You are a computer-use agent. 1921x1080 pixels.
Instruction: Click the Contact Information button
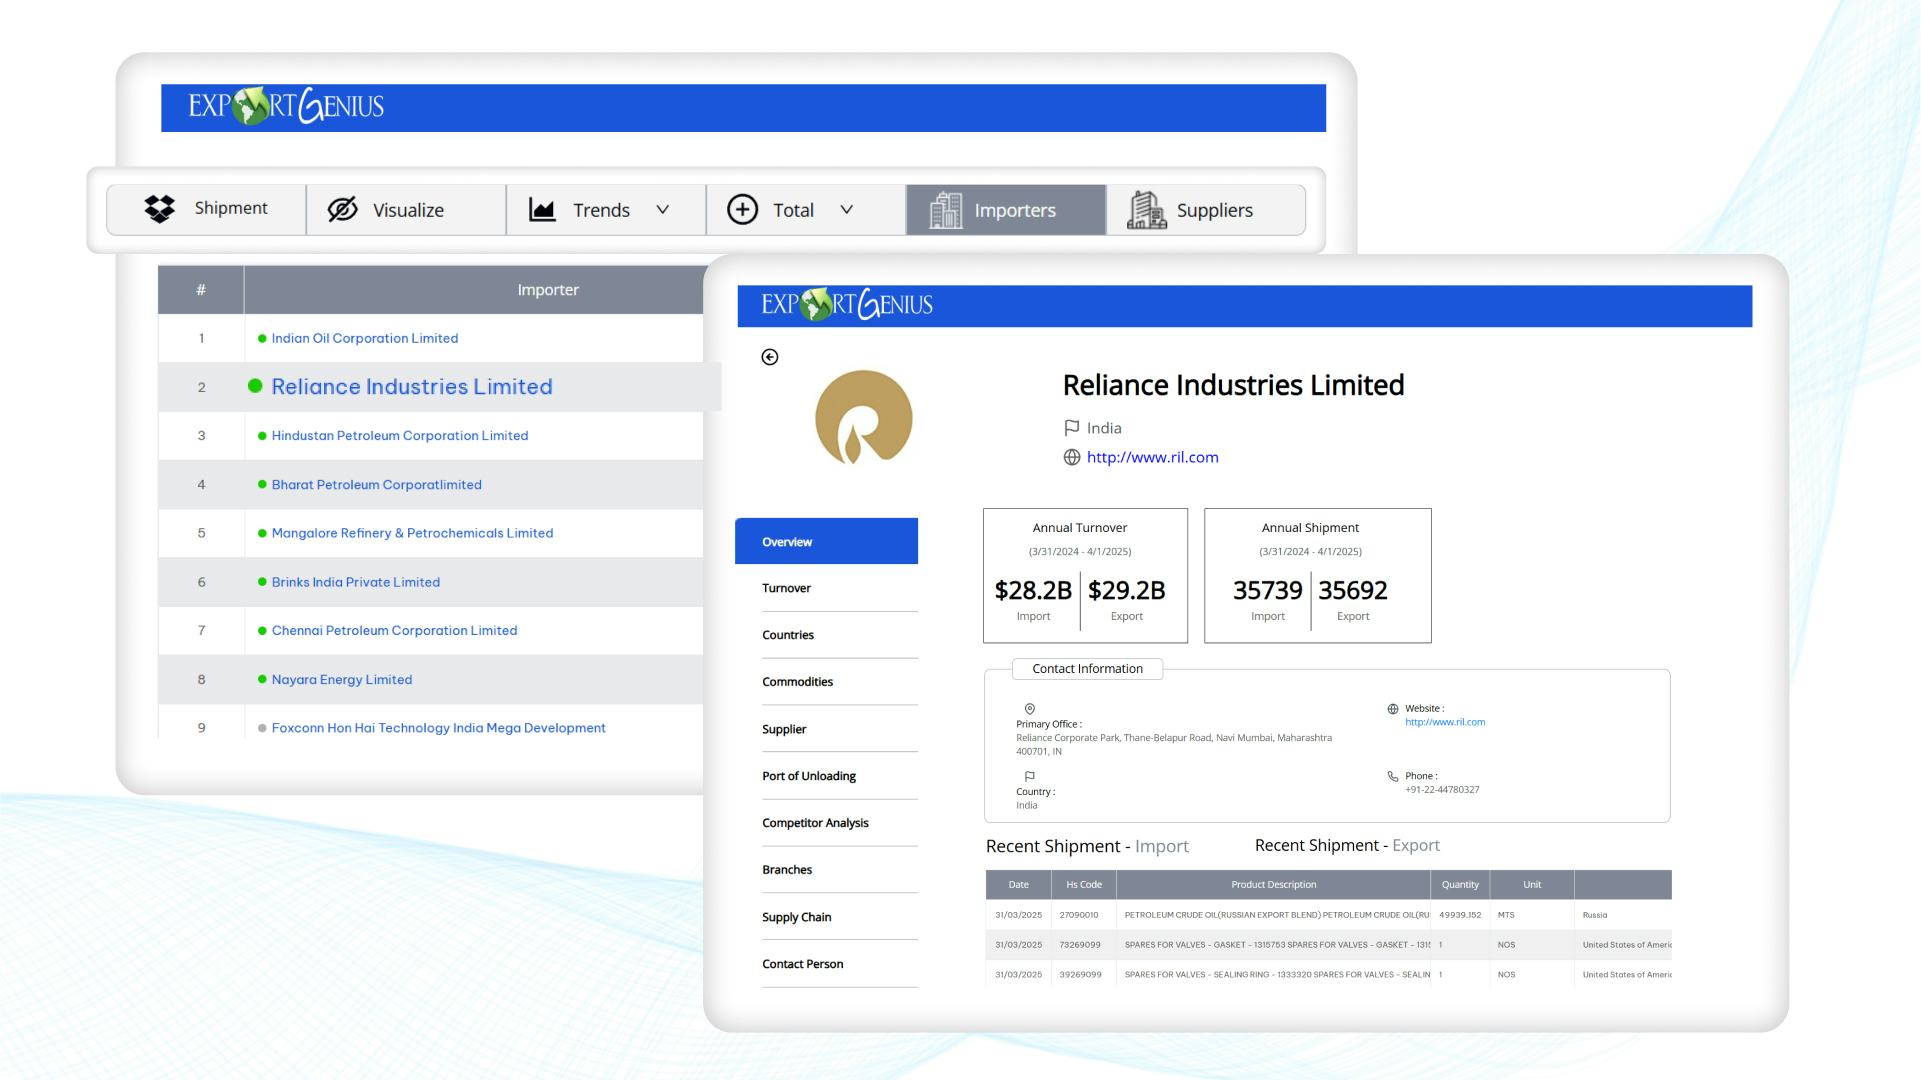1087,668
